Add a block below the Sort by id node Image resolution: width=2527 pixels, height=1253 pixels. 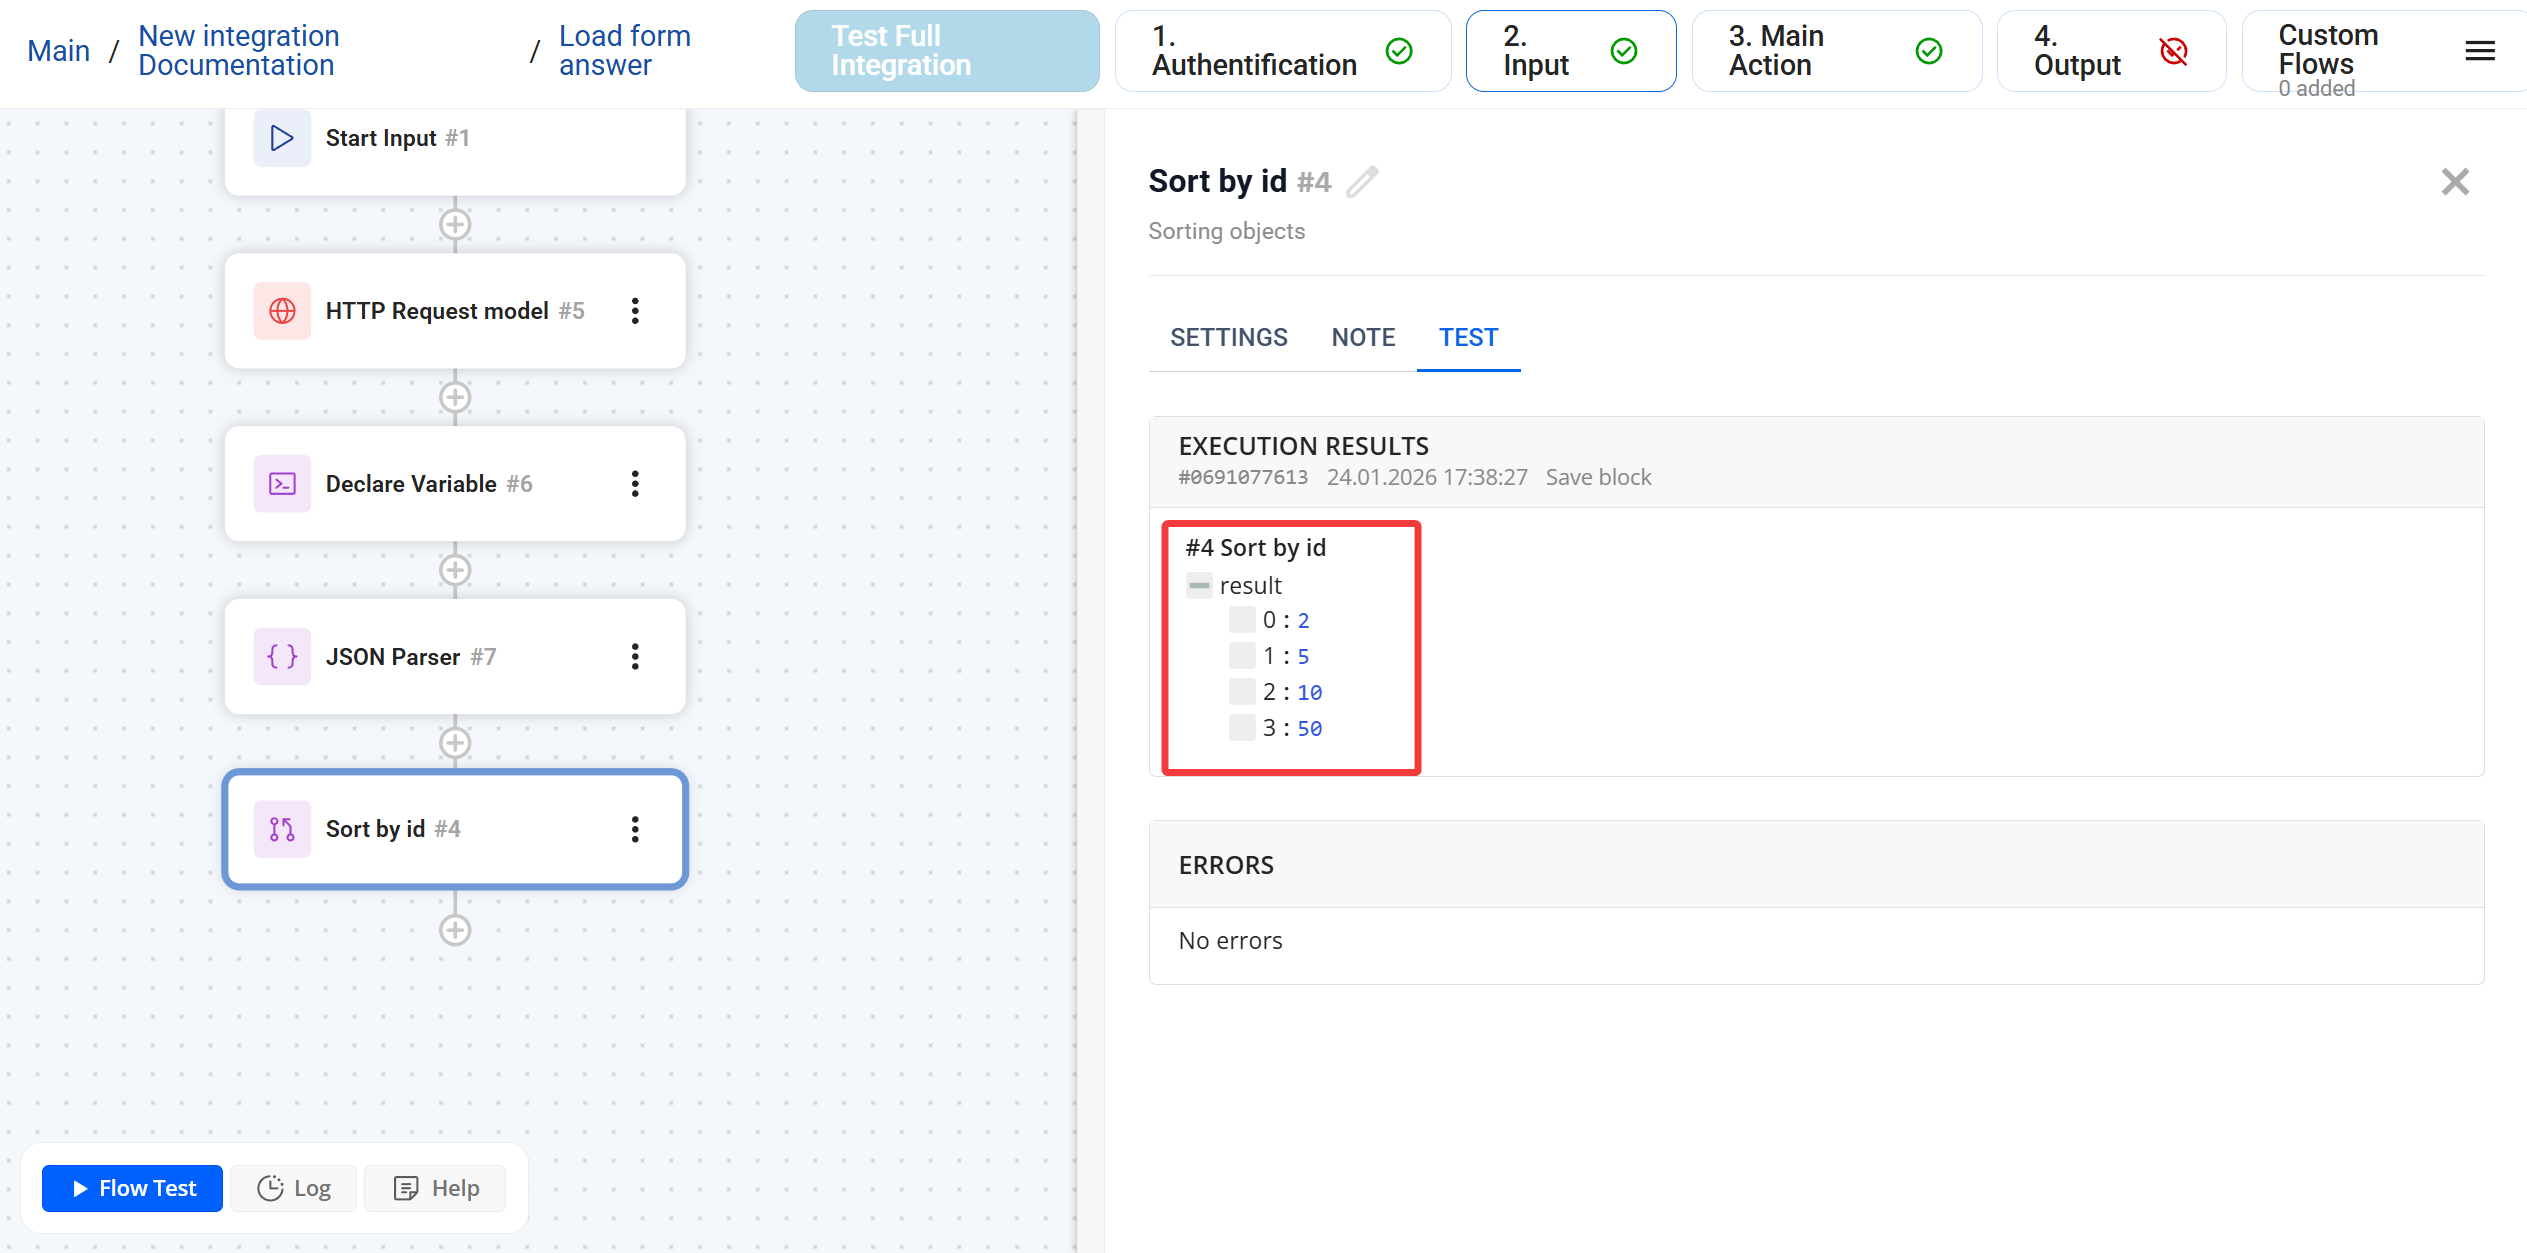(x=455, y=930)
